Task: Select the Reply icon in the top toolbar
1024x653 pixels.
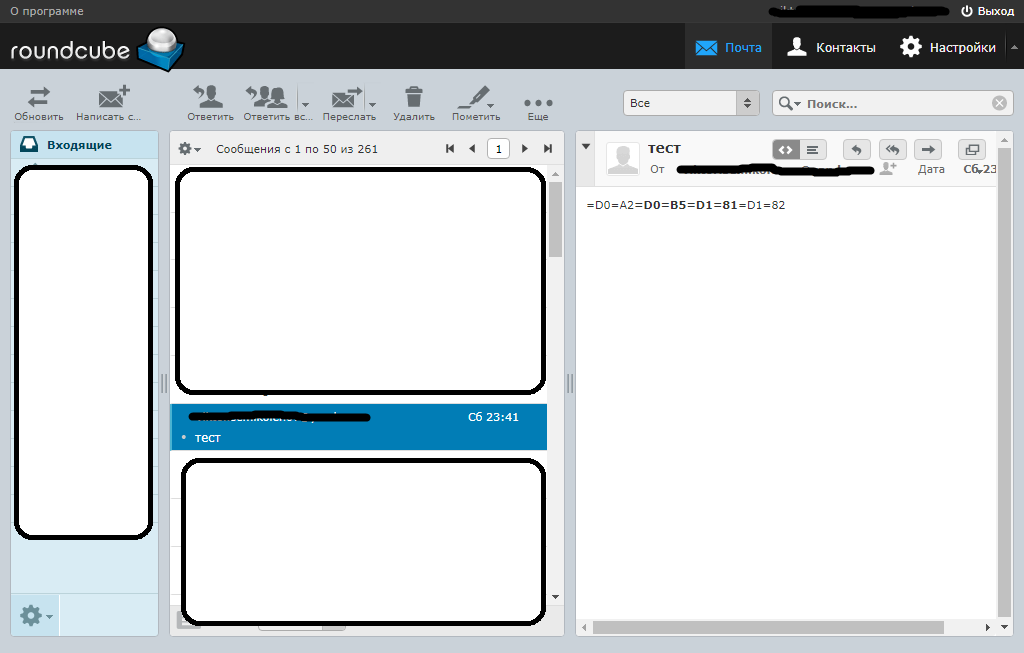Action: point(208,97)
